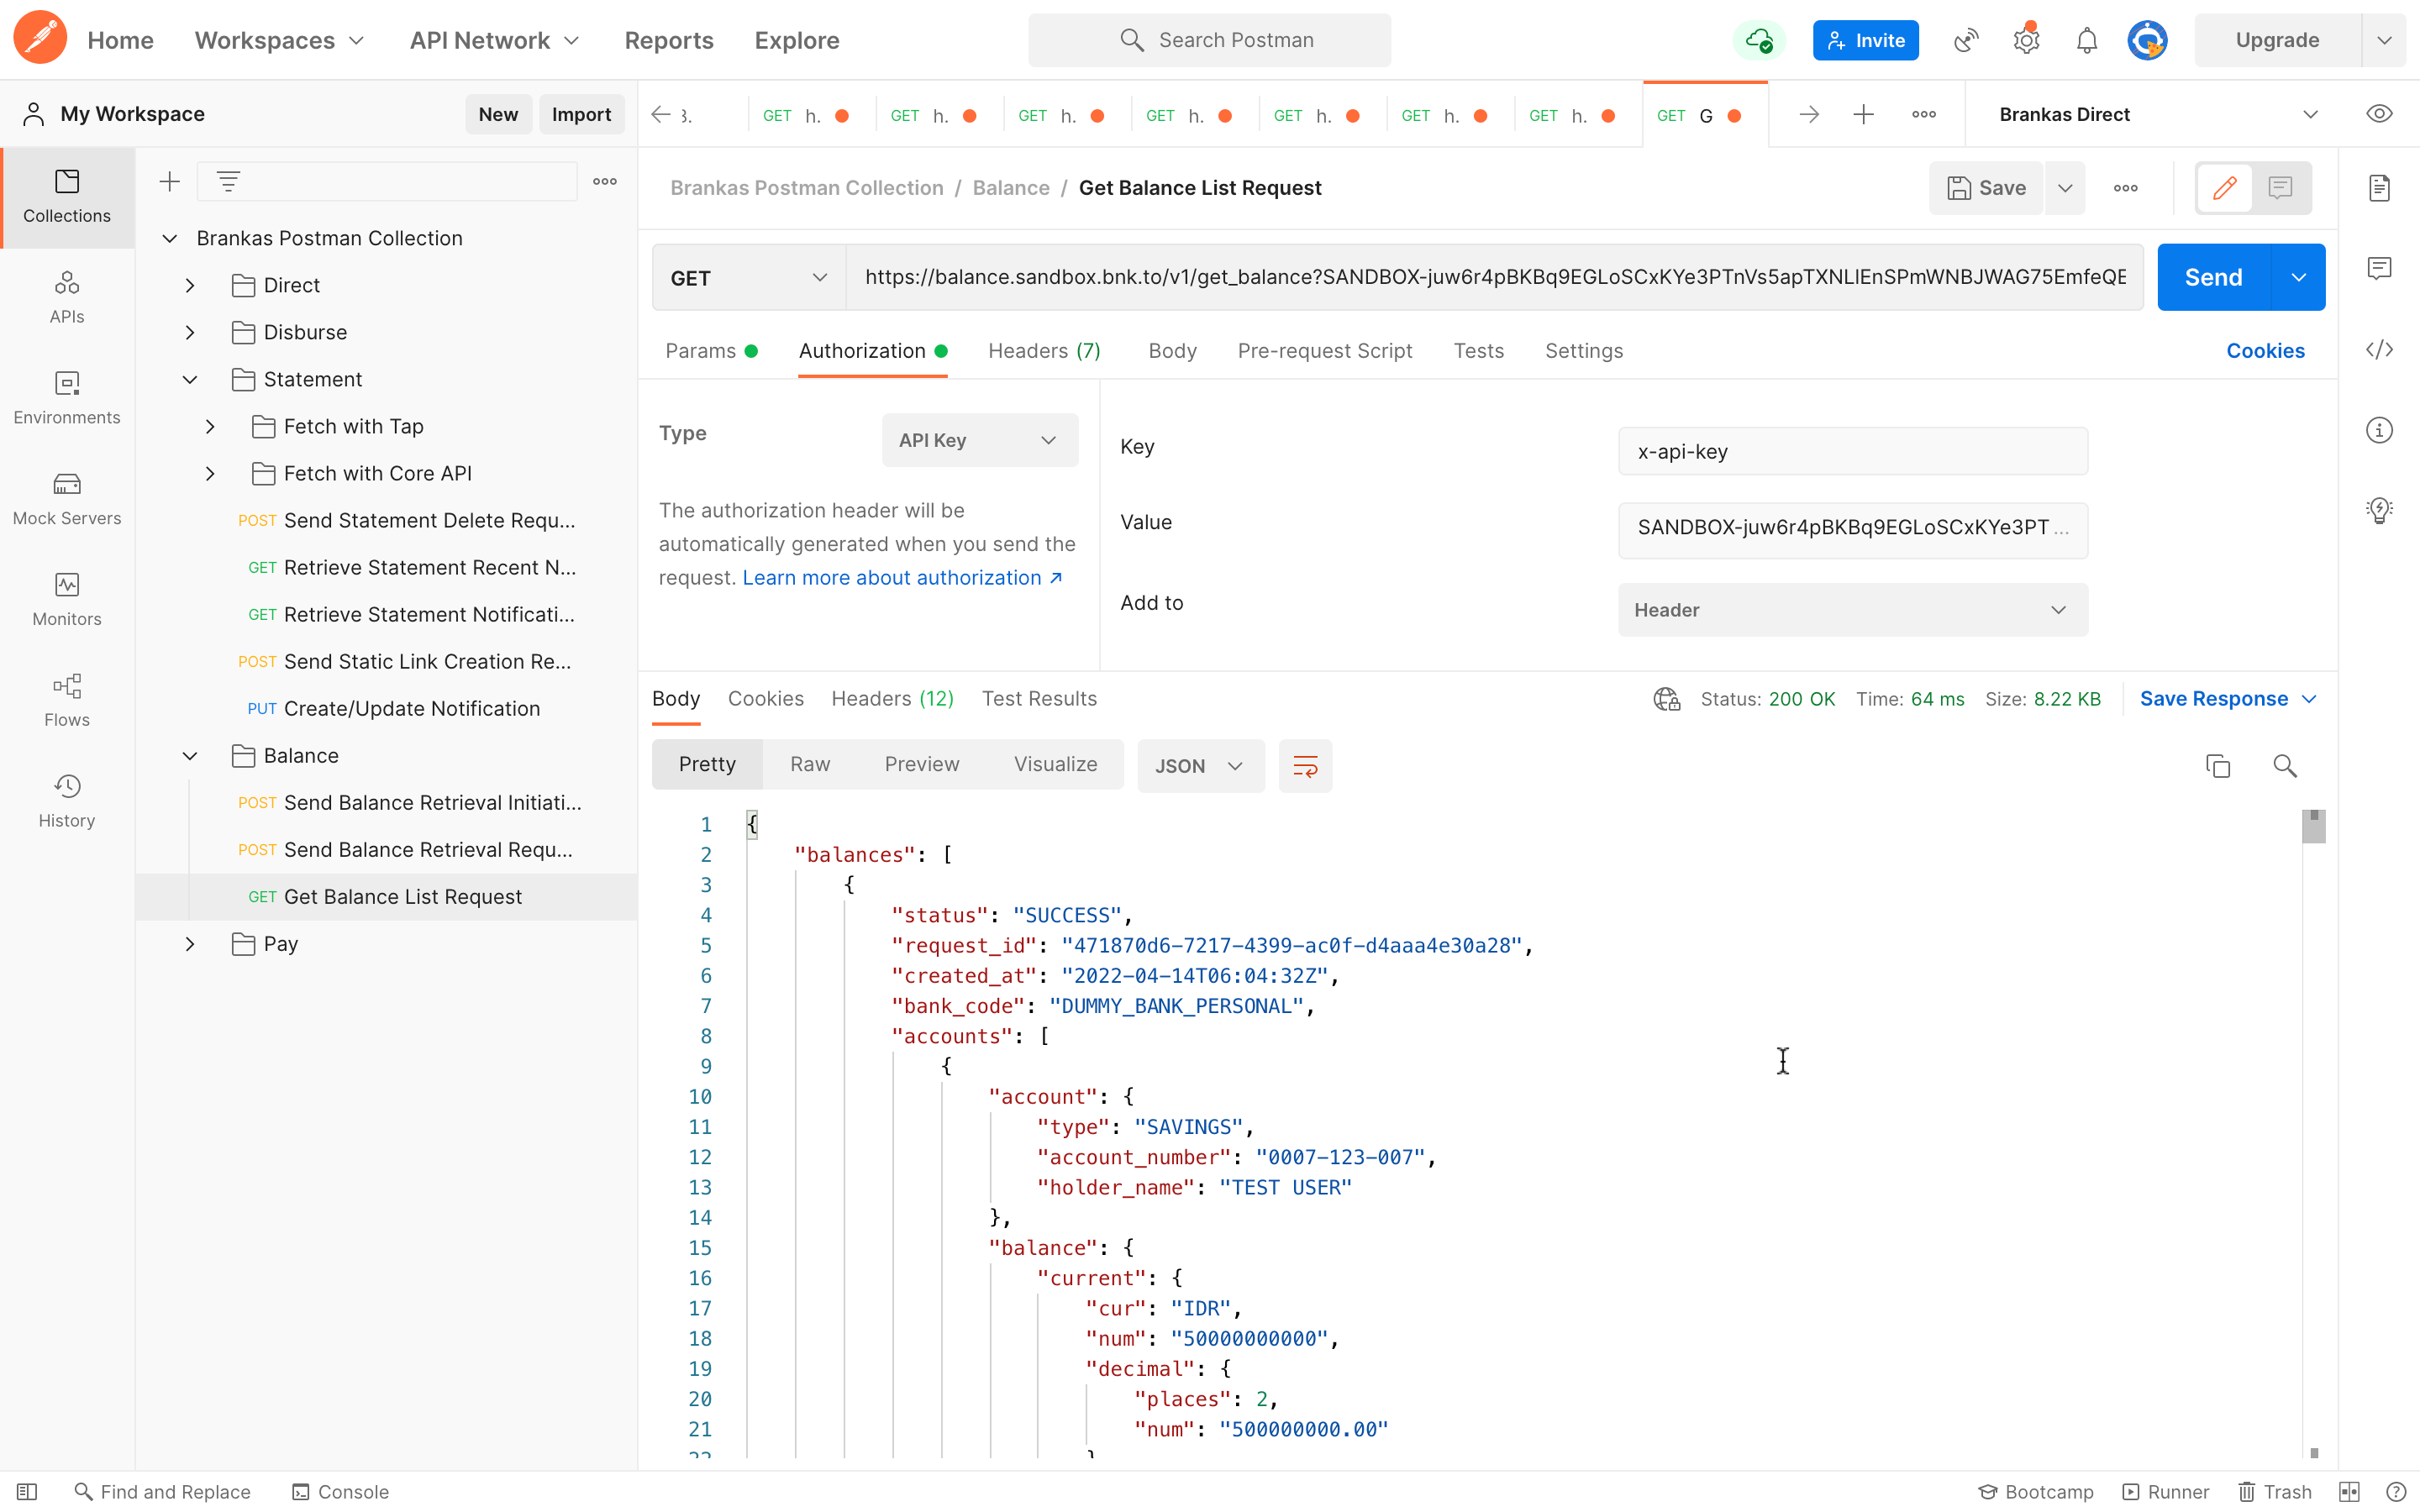Switch to the Pre-request Script tab
The height and width of the screenshot is (1512, 2420).
coord(1324,351)
